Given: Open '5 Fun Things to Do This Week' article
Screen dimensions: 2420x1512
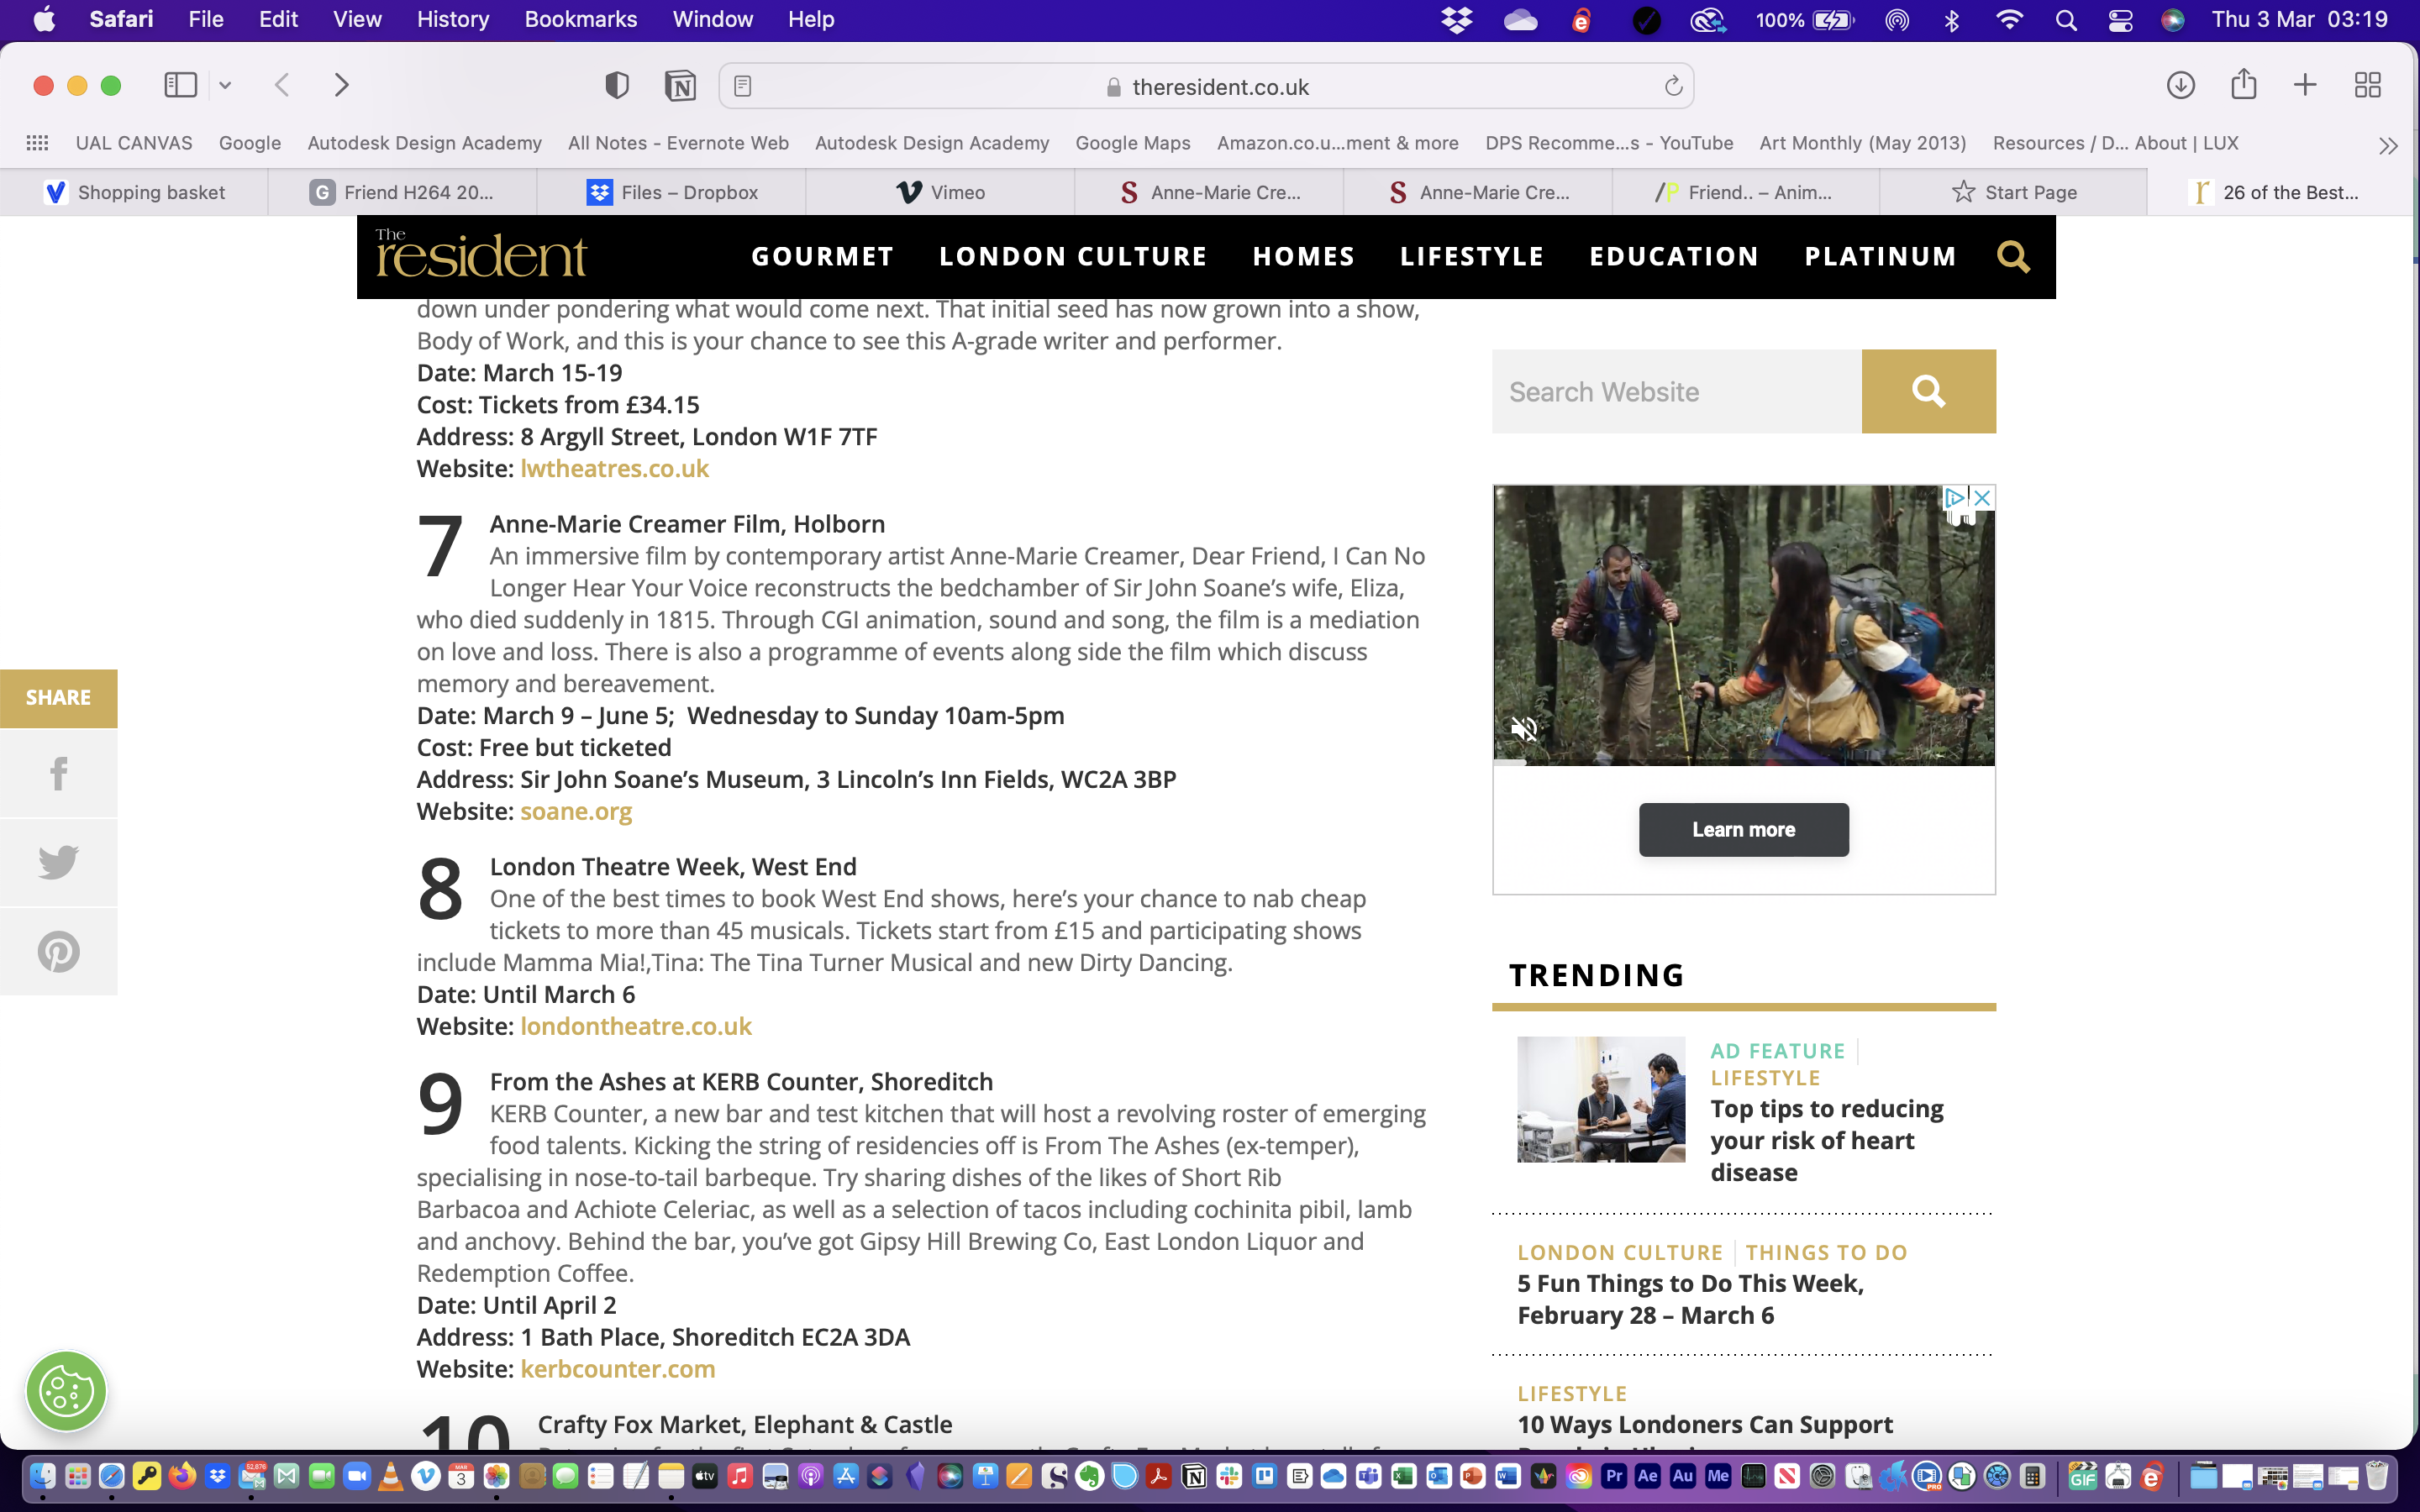Looking at the screenshot, I should coord(1690,1299).
